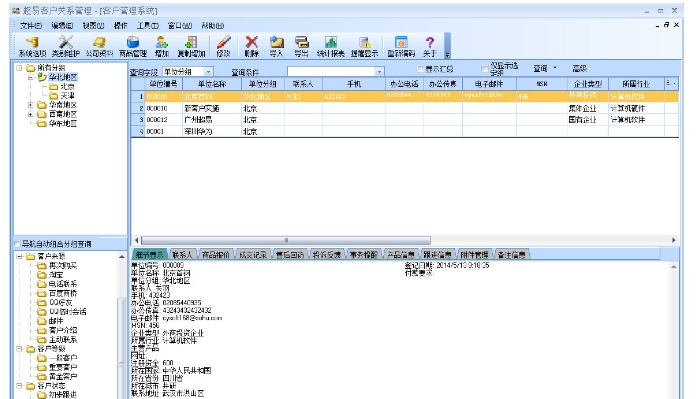Viewport: 697px width, 399px height.
Task: Click the 修改 pencil icon
Action: 223,46
